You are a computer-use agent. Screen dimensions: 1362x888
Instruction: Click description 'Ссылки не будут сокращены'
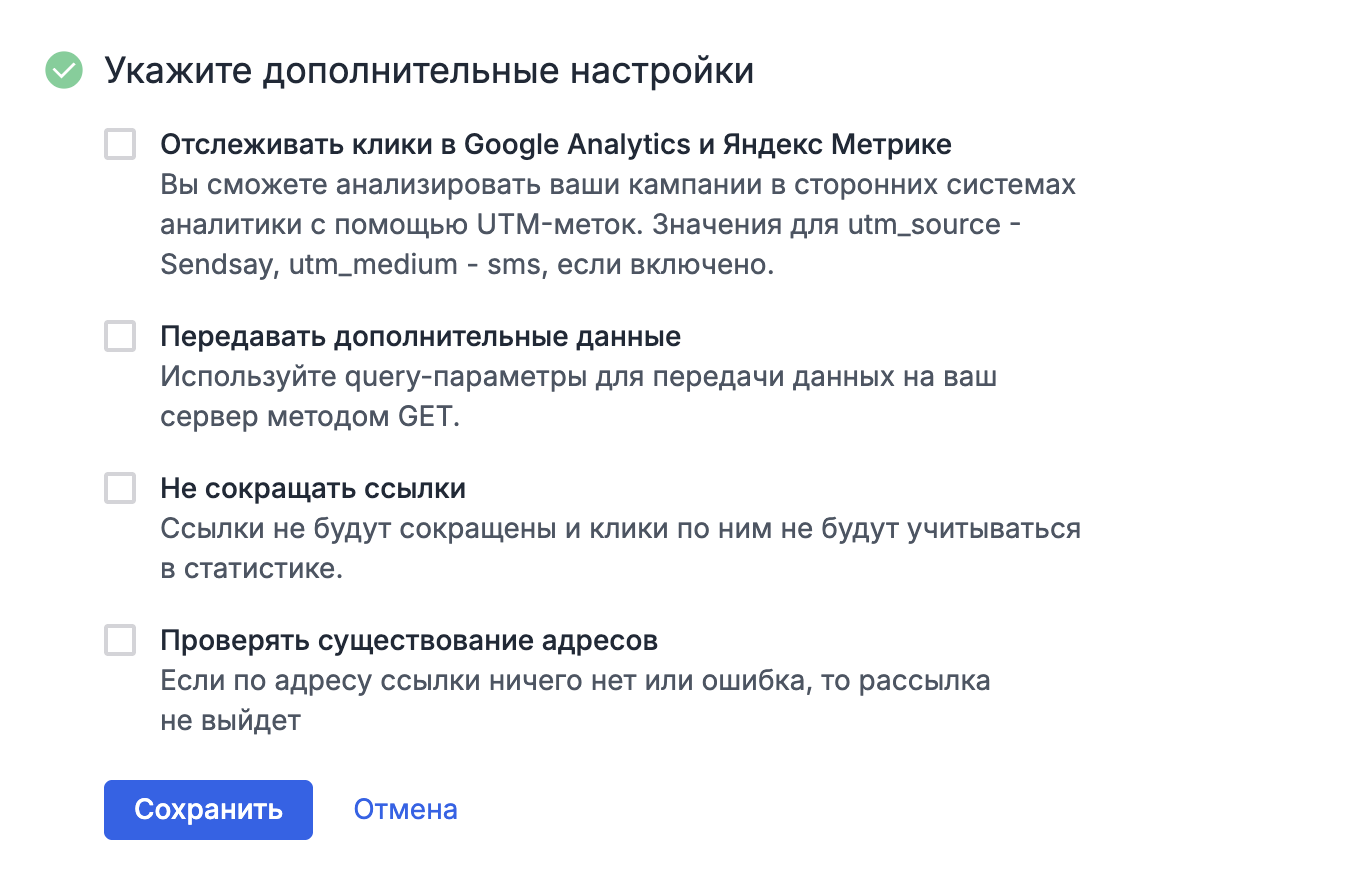[620, 529]
